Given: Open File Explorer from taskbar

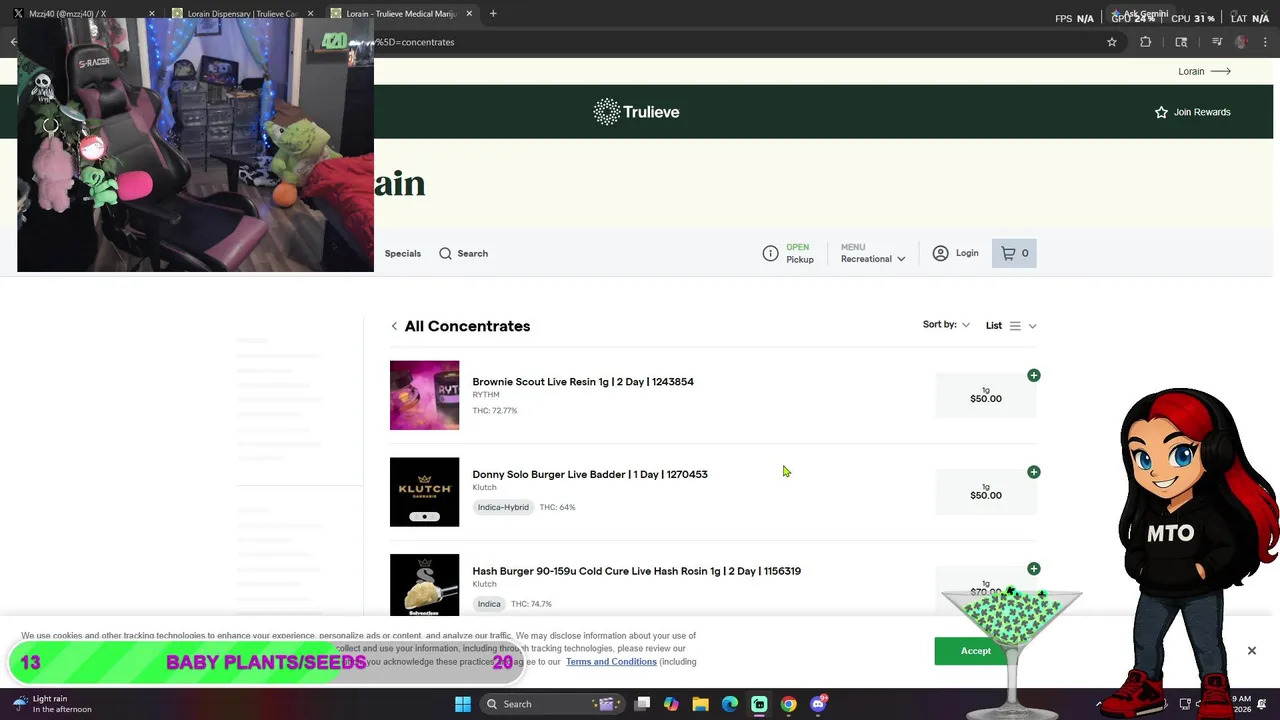Looking at the screenshot, I should 700,704.
